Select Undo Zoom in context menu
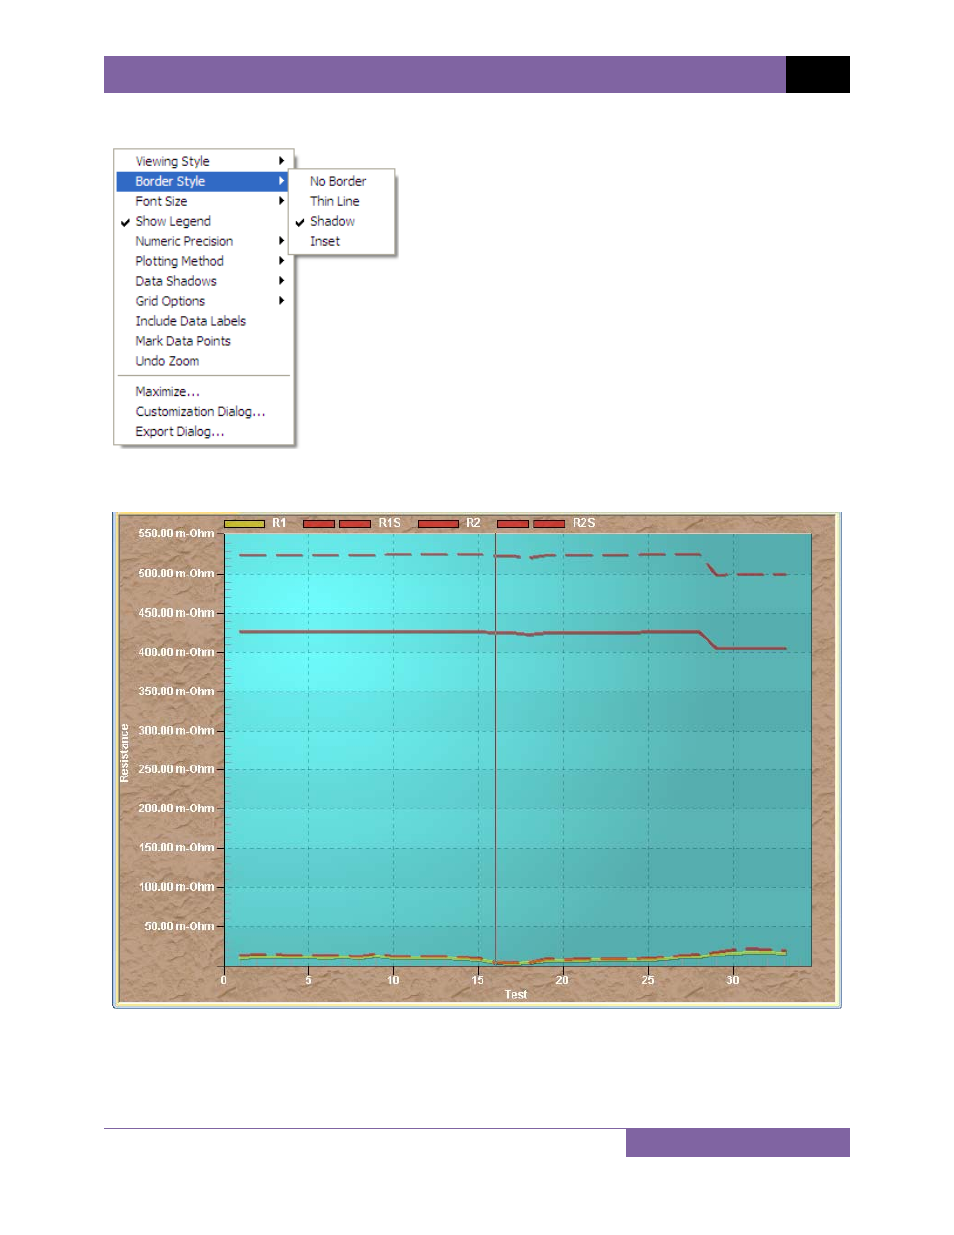 point(203,361)
